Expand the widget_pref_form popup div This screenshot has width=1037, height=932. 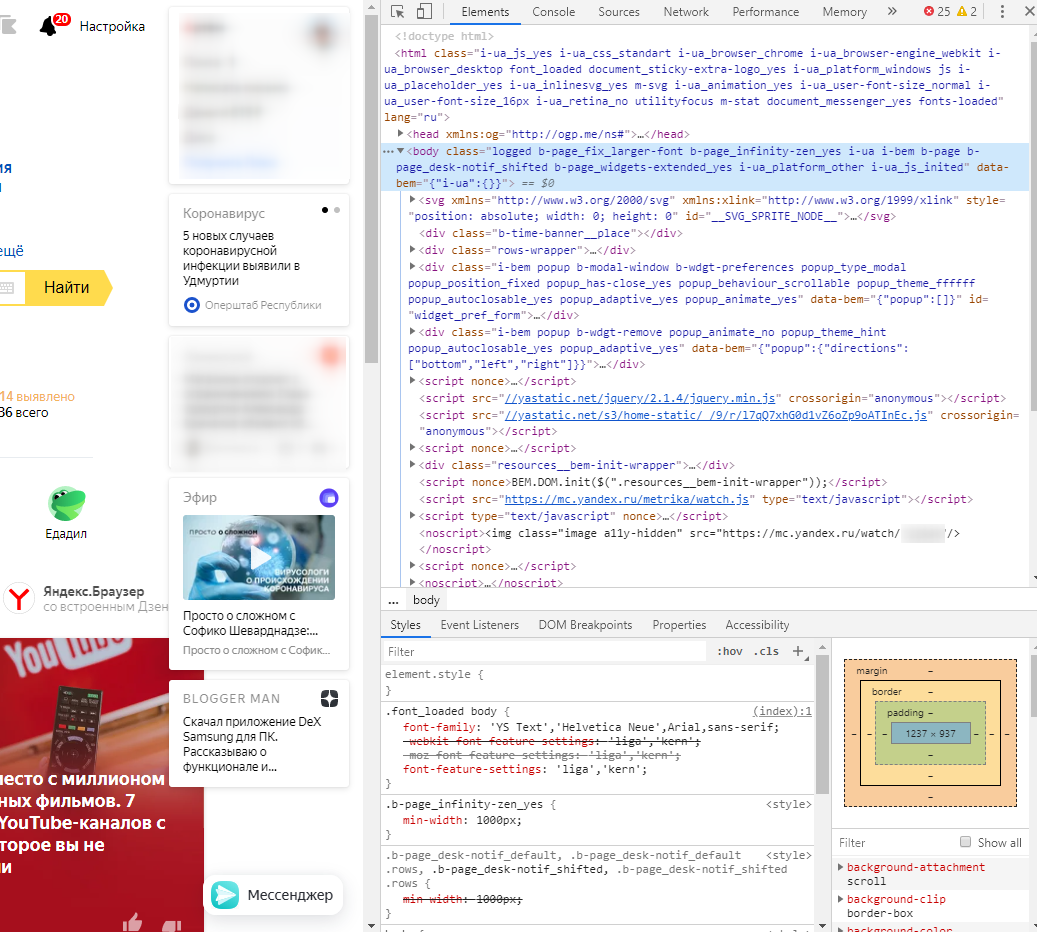tap(412, 267)
